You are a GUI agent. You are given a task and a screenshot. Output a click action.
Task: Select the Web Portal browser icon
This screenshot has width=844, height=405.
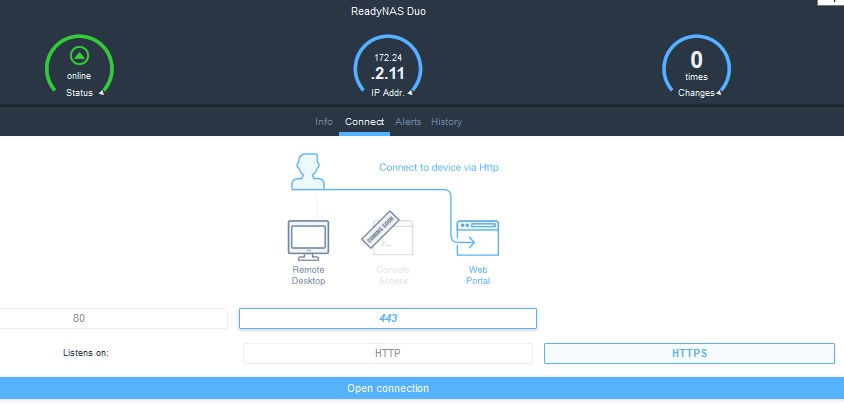point(477,238)
